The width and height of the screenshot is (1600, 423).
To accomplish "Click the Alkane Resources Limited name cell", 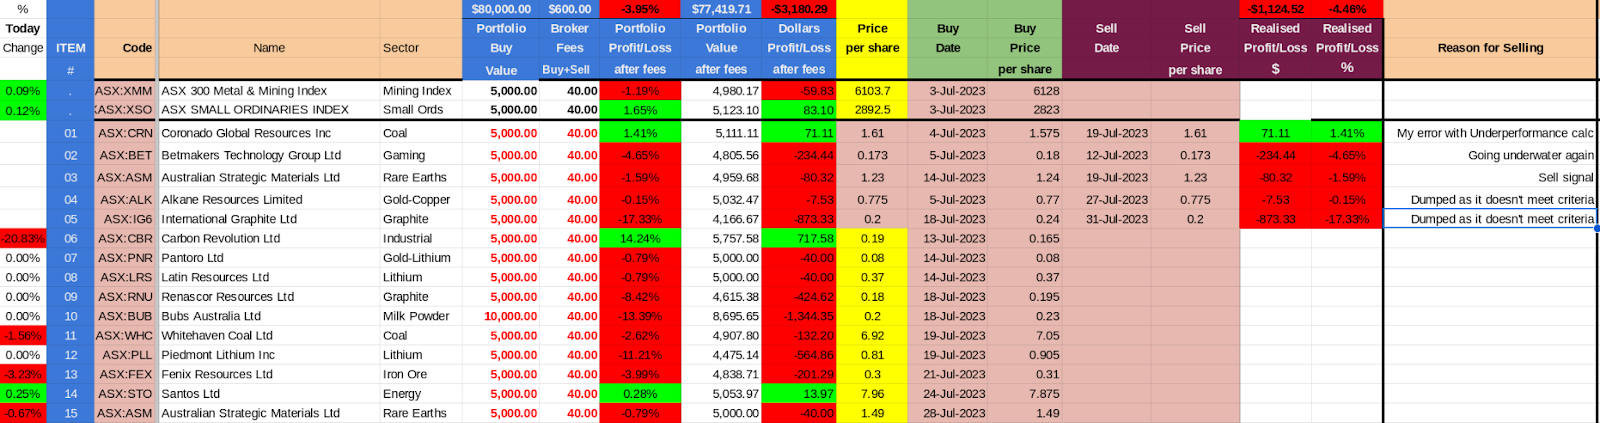I will pyautogui.click(x=269, y=200).
